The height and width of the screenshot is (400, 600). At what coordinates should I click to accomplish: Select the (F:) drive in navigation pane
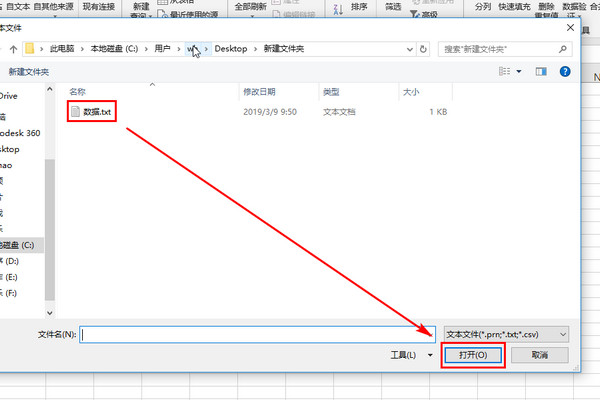[10, 293]
